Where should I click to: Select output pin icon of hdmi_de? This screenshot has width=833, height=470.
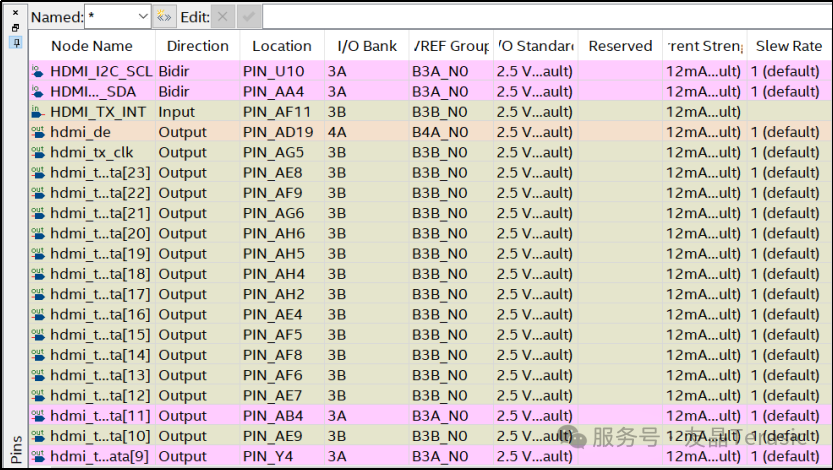[x=38, y=132]
